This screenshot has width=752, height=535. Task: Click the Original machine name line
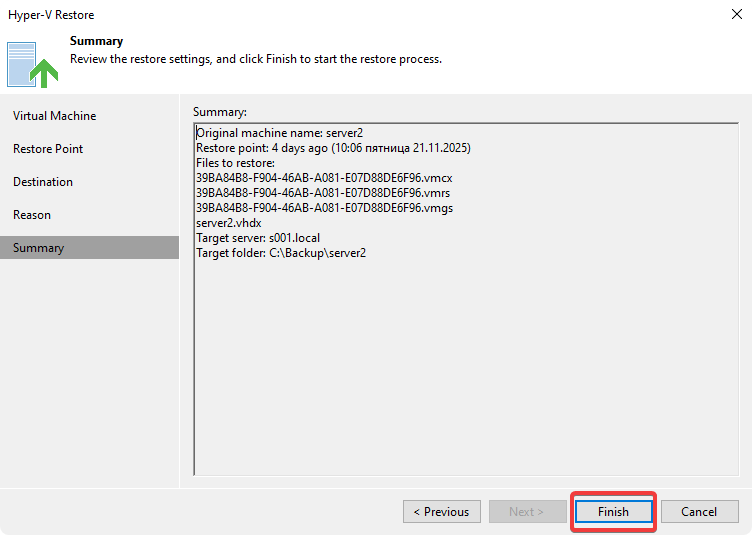pyautogui.click(x=279, y=133)
